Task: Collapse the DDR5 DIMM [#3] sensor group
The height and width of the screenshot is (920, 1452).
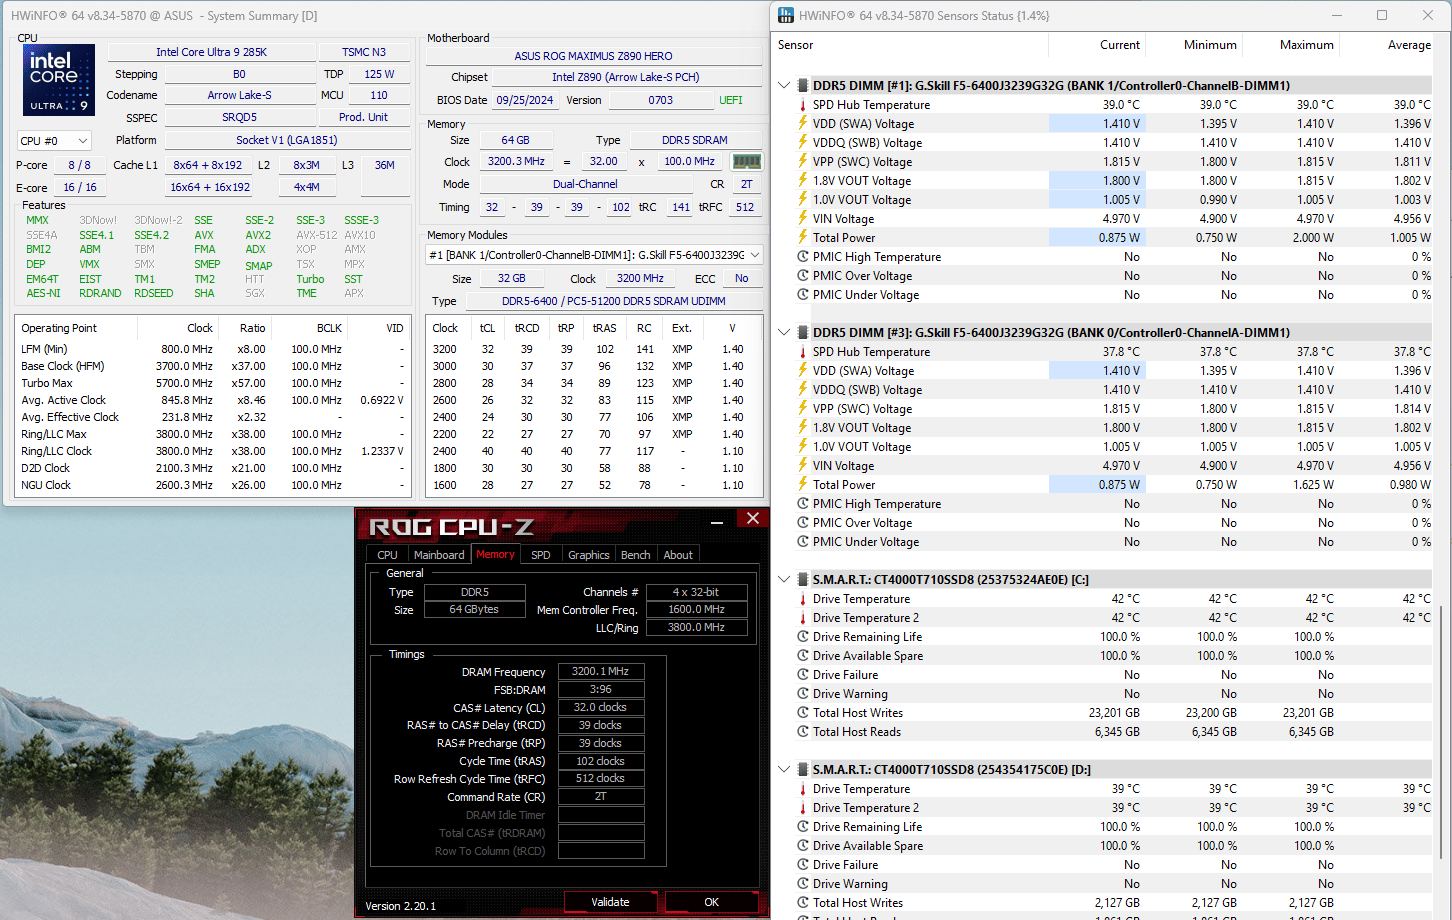Action: (x=784, y=333)
